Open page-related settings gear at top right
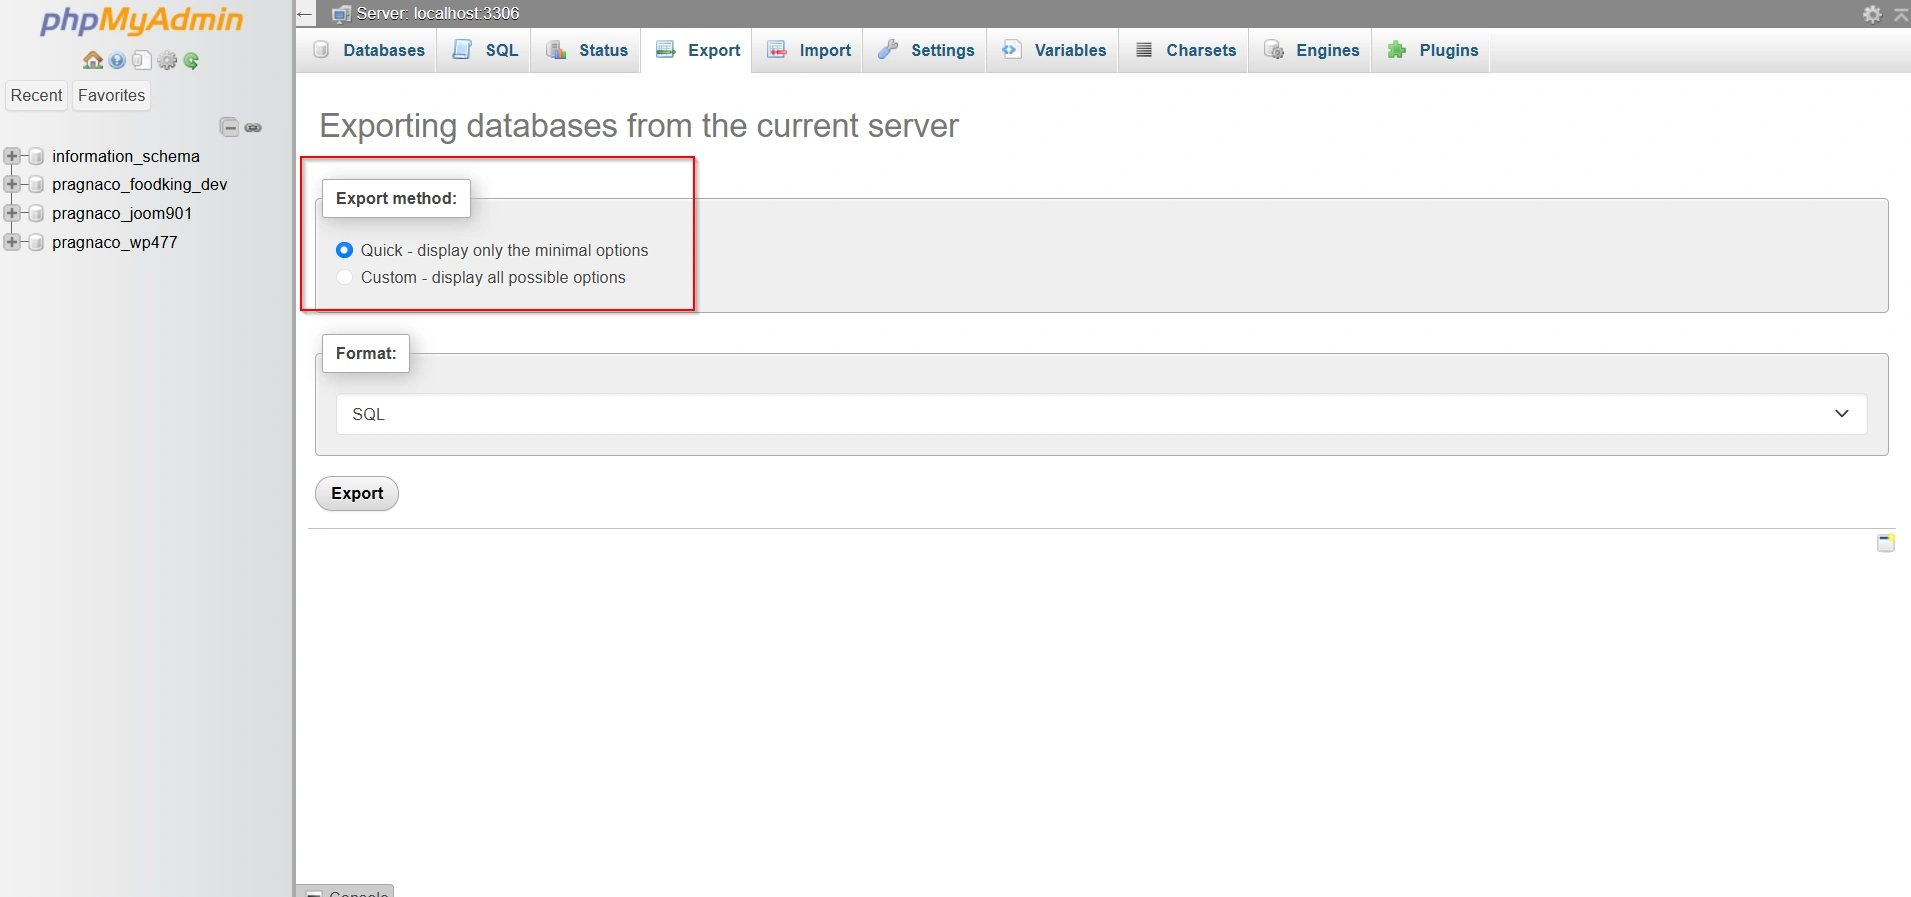The width and height of the screenshot is (1911, 897). [x=1872, y=14]
